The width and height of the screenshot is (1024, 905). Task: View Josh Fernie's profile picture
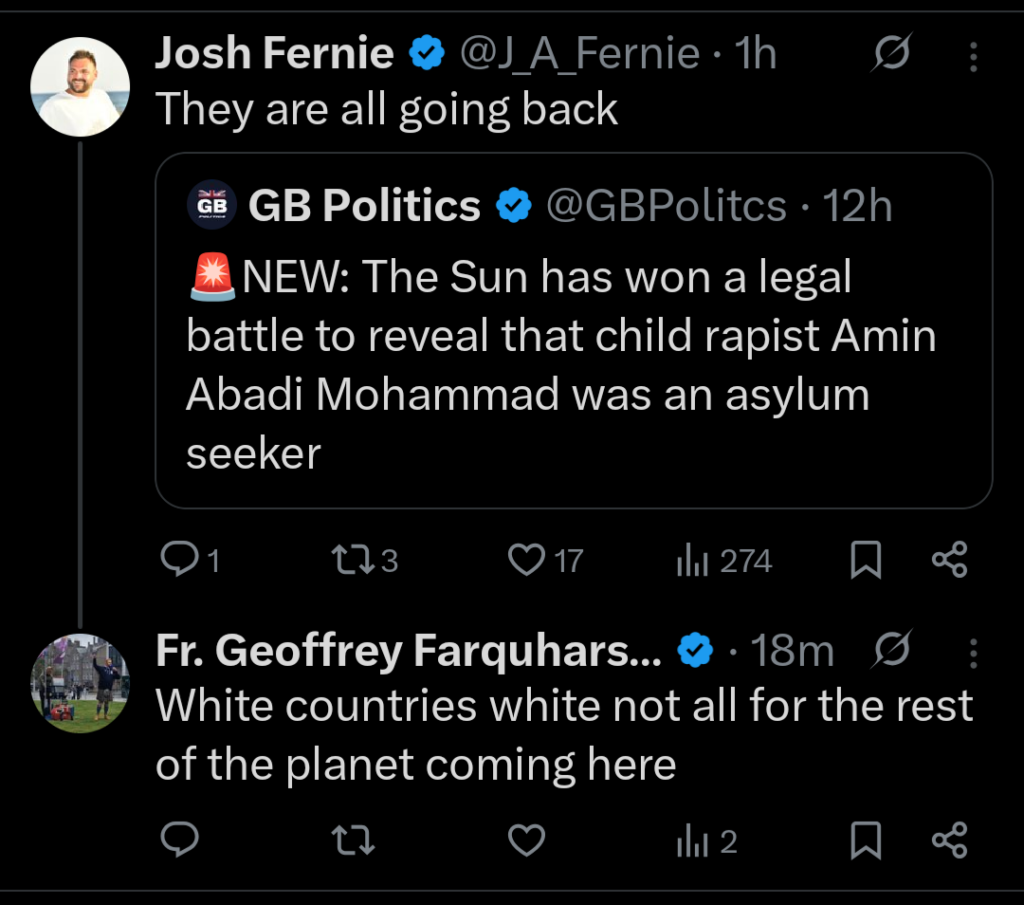[81, 87]
